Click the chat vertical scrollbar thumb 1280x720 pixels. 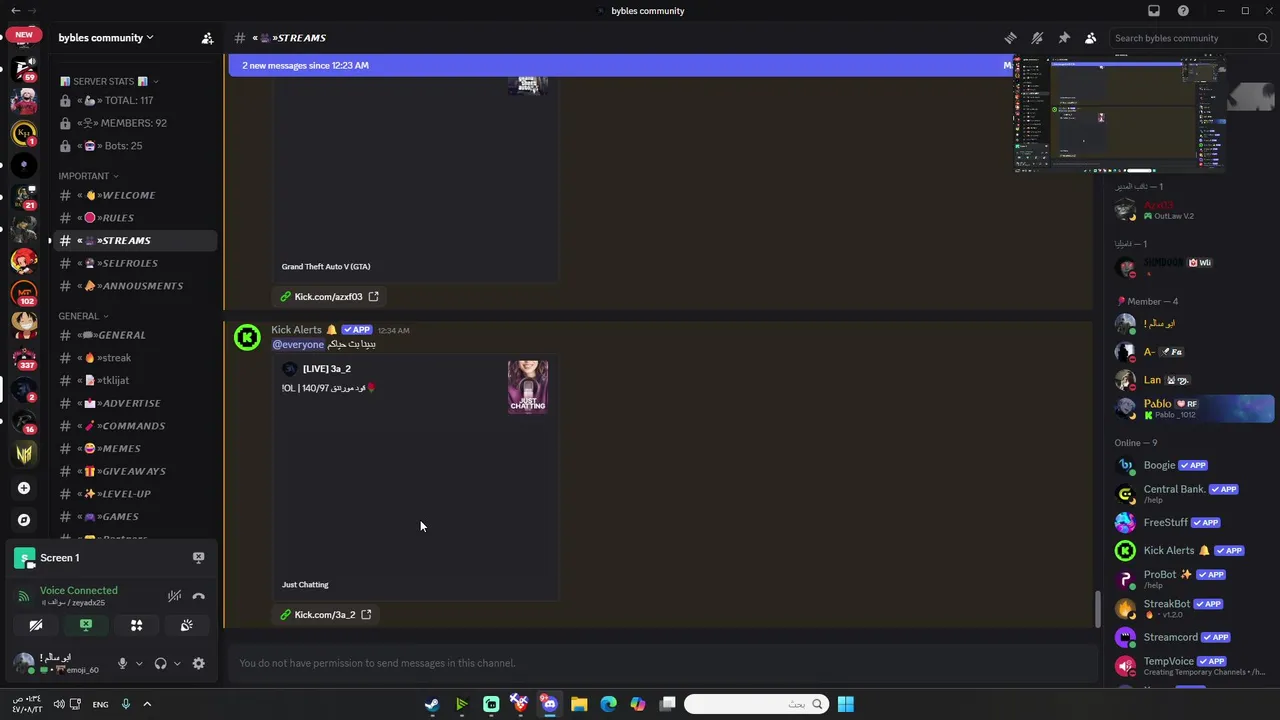1098,608
